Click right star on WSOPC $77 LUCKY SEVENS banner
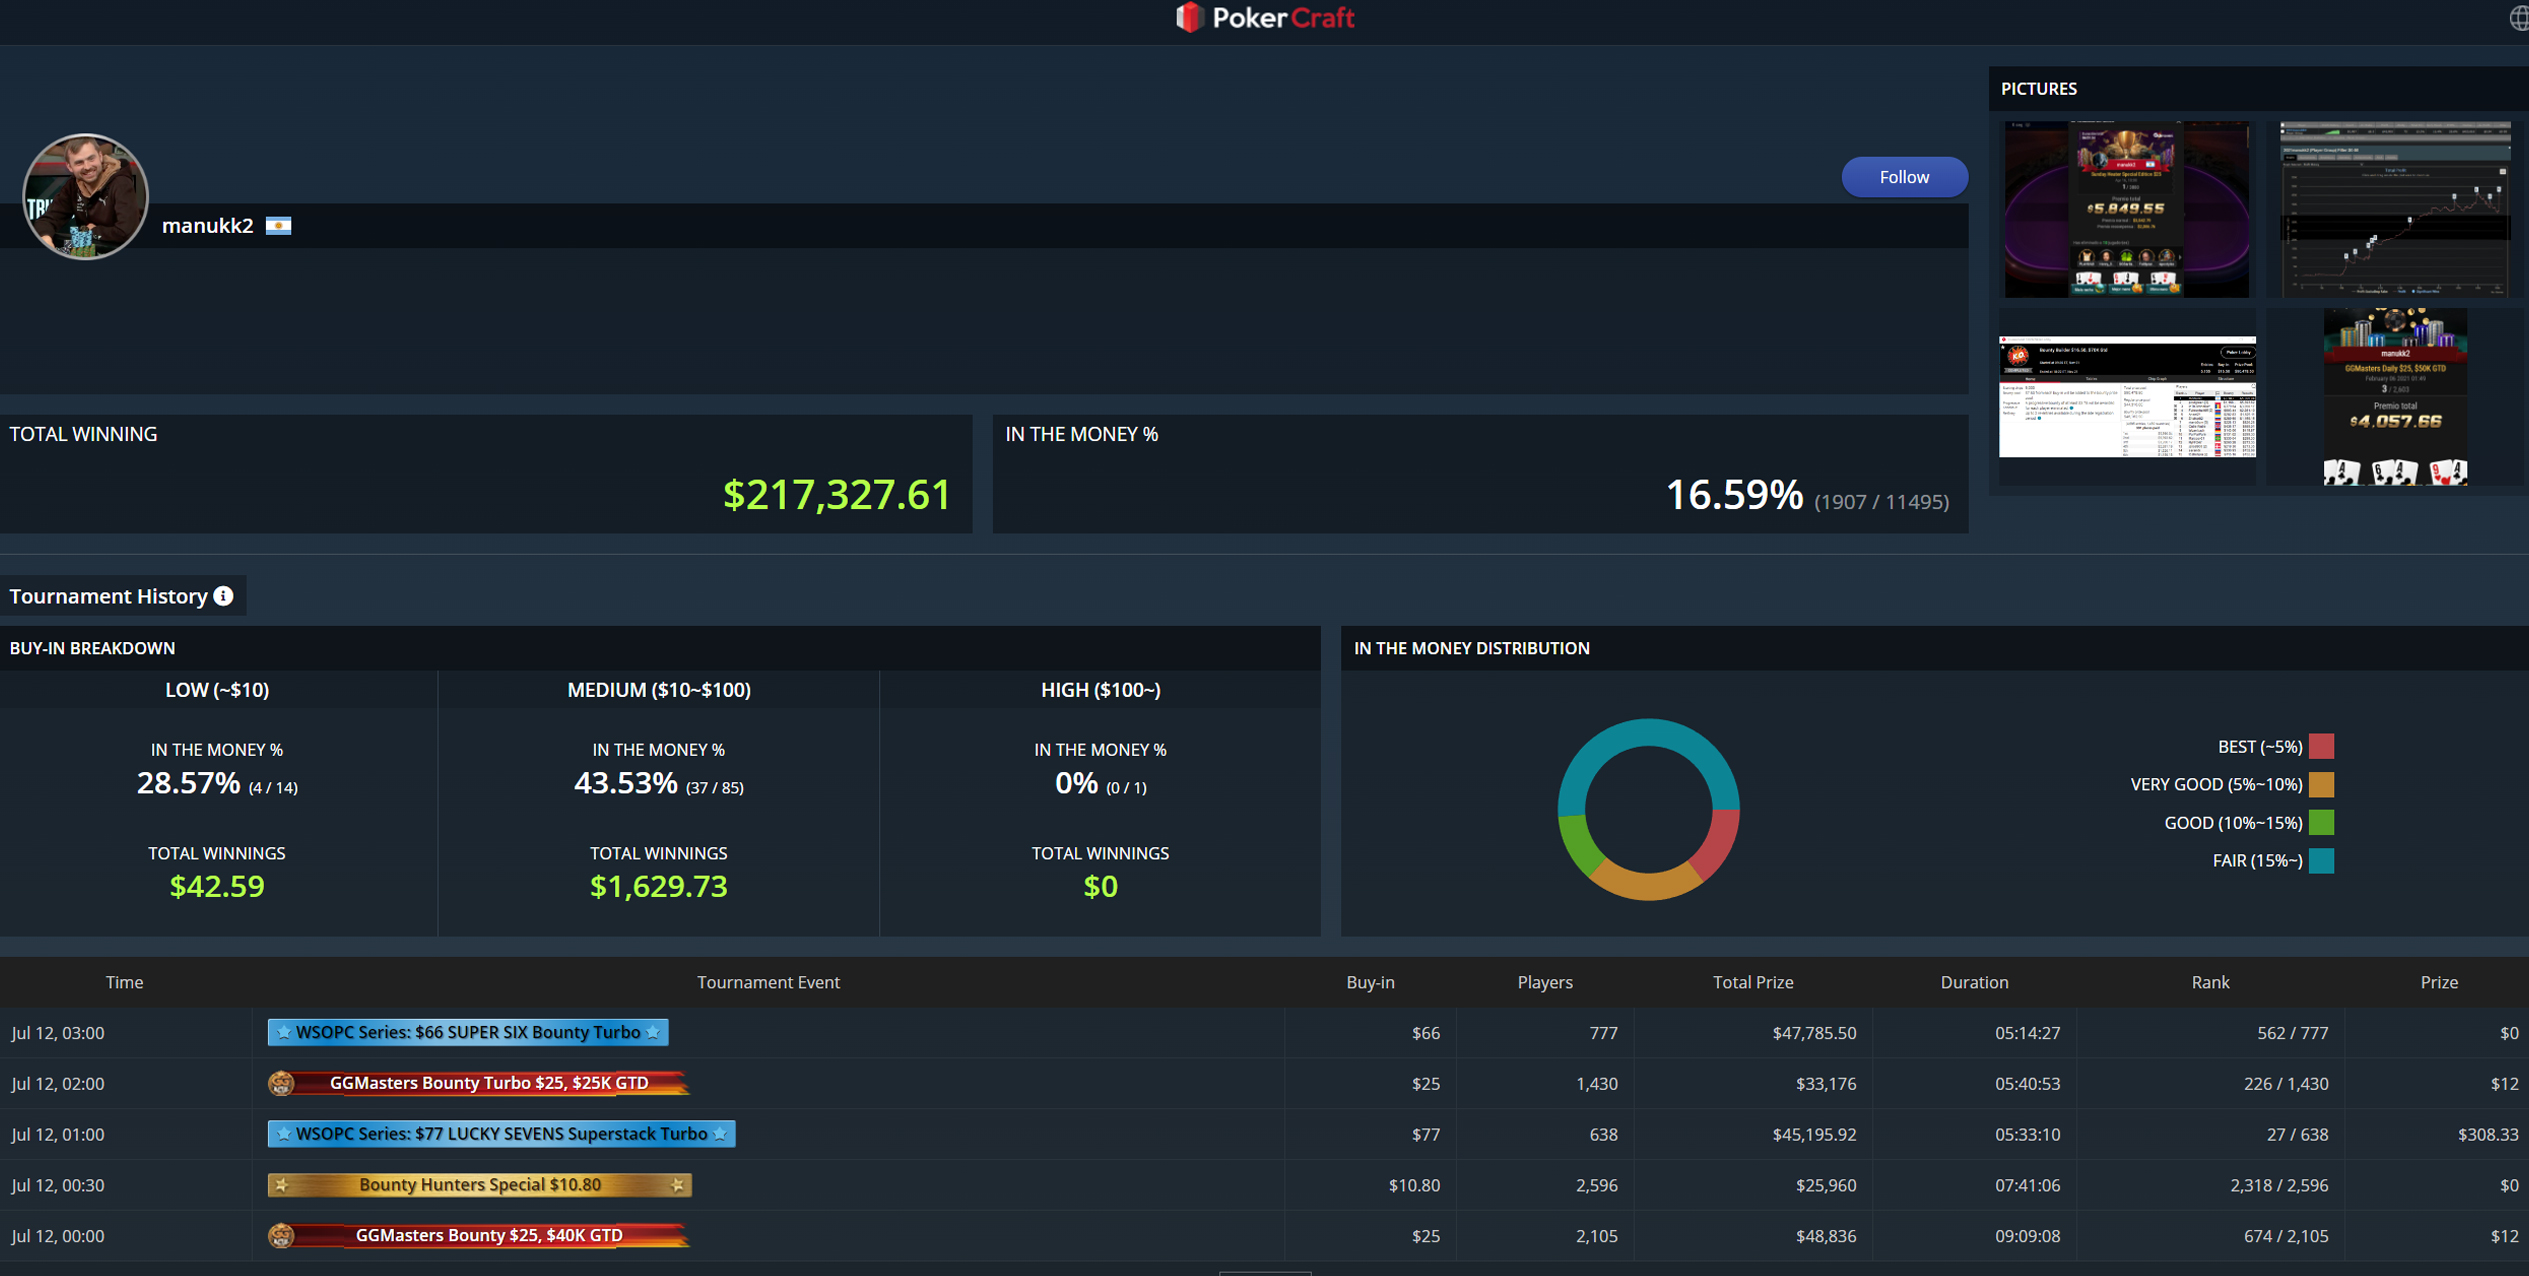This screenshot has height=1276, width=2529. coord(720,1134)
